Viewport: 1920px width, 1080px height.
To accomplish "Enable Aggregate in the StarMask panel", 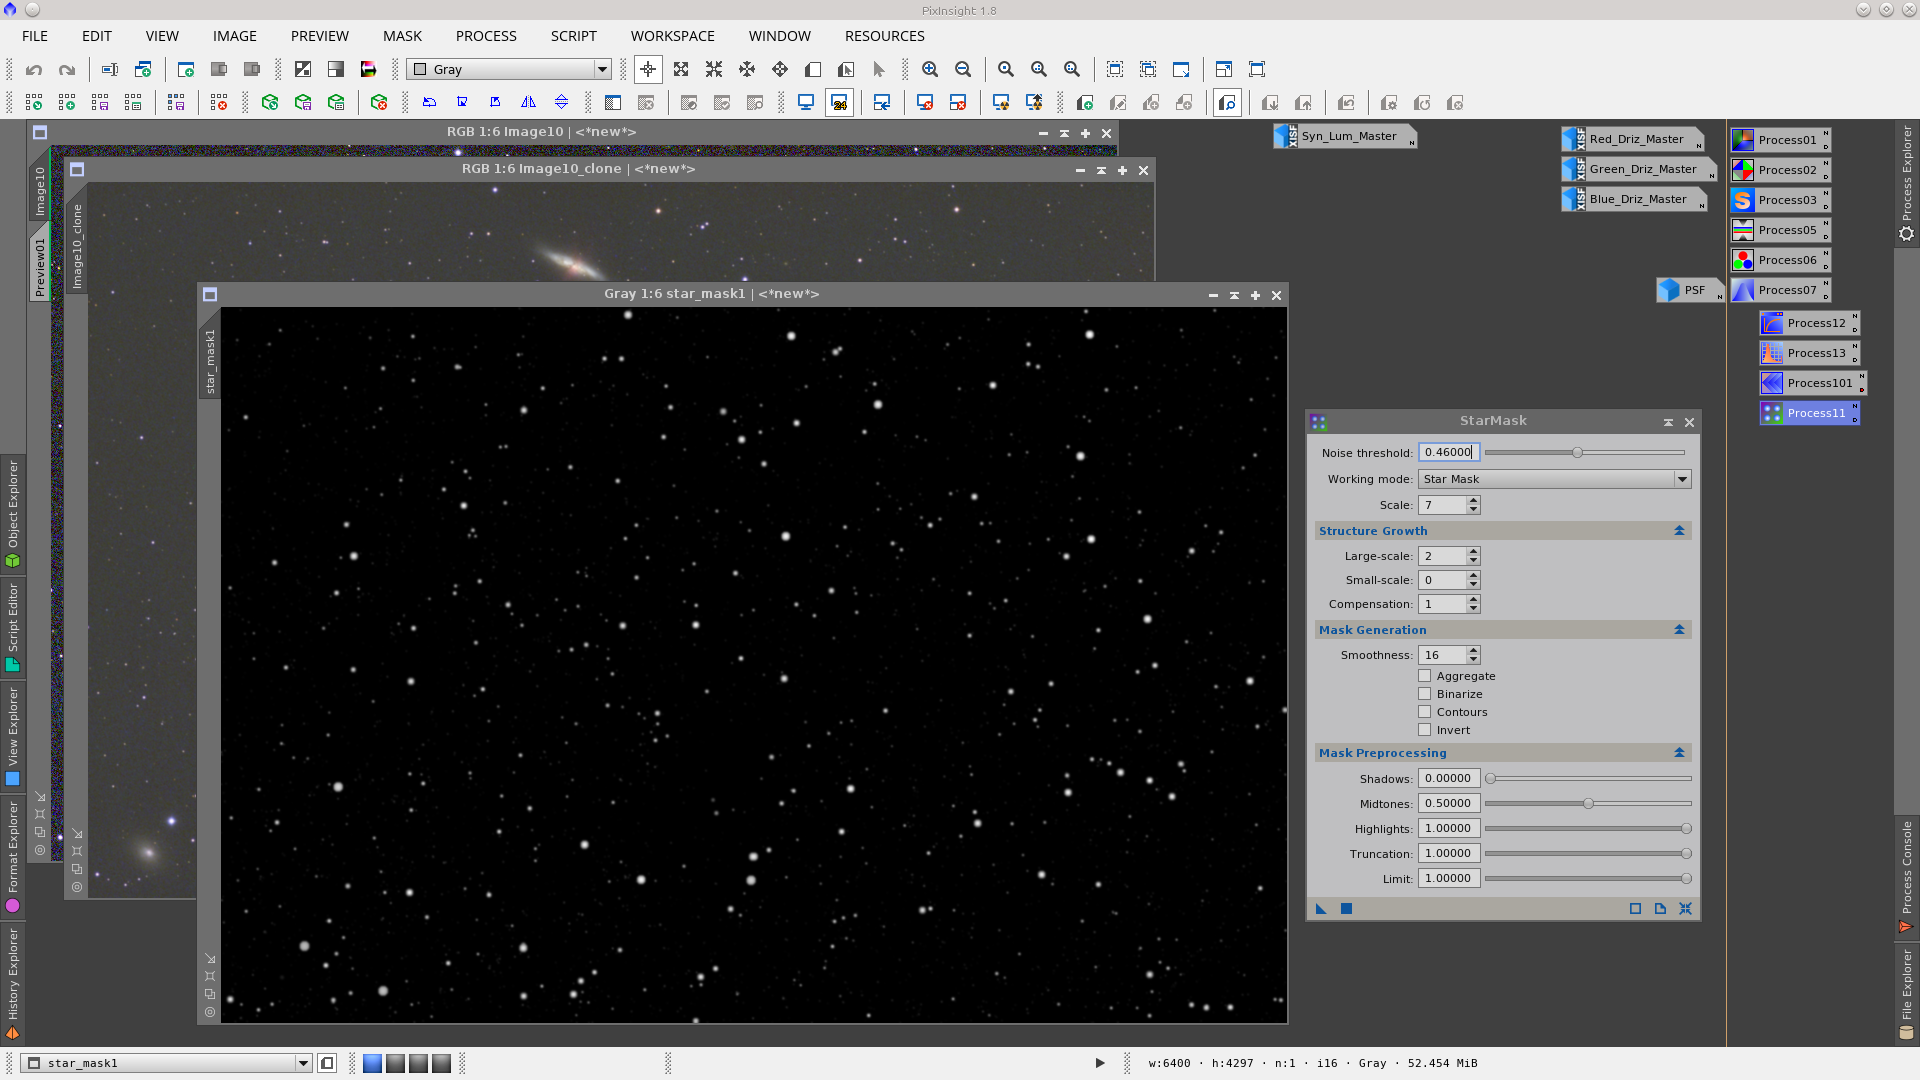I will coord(1424,675).
